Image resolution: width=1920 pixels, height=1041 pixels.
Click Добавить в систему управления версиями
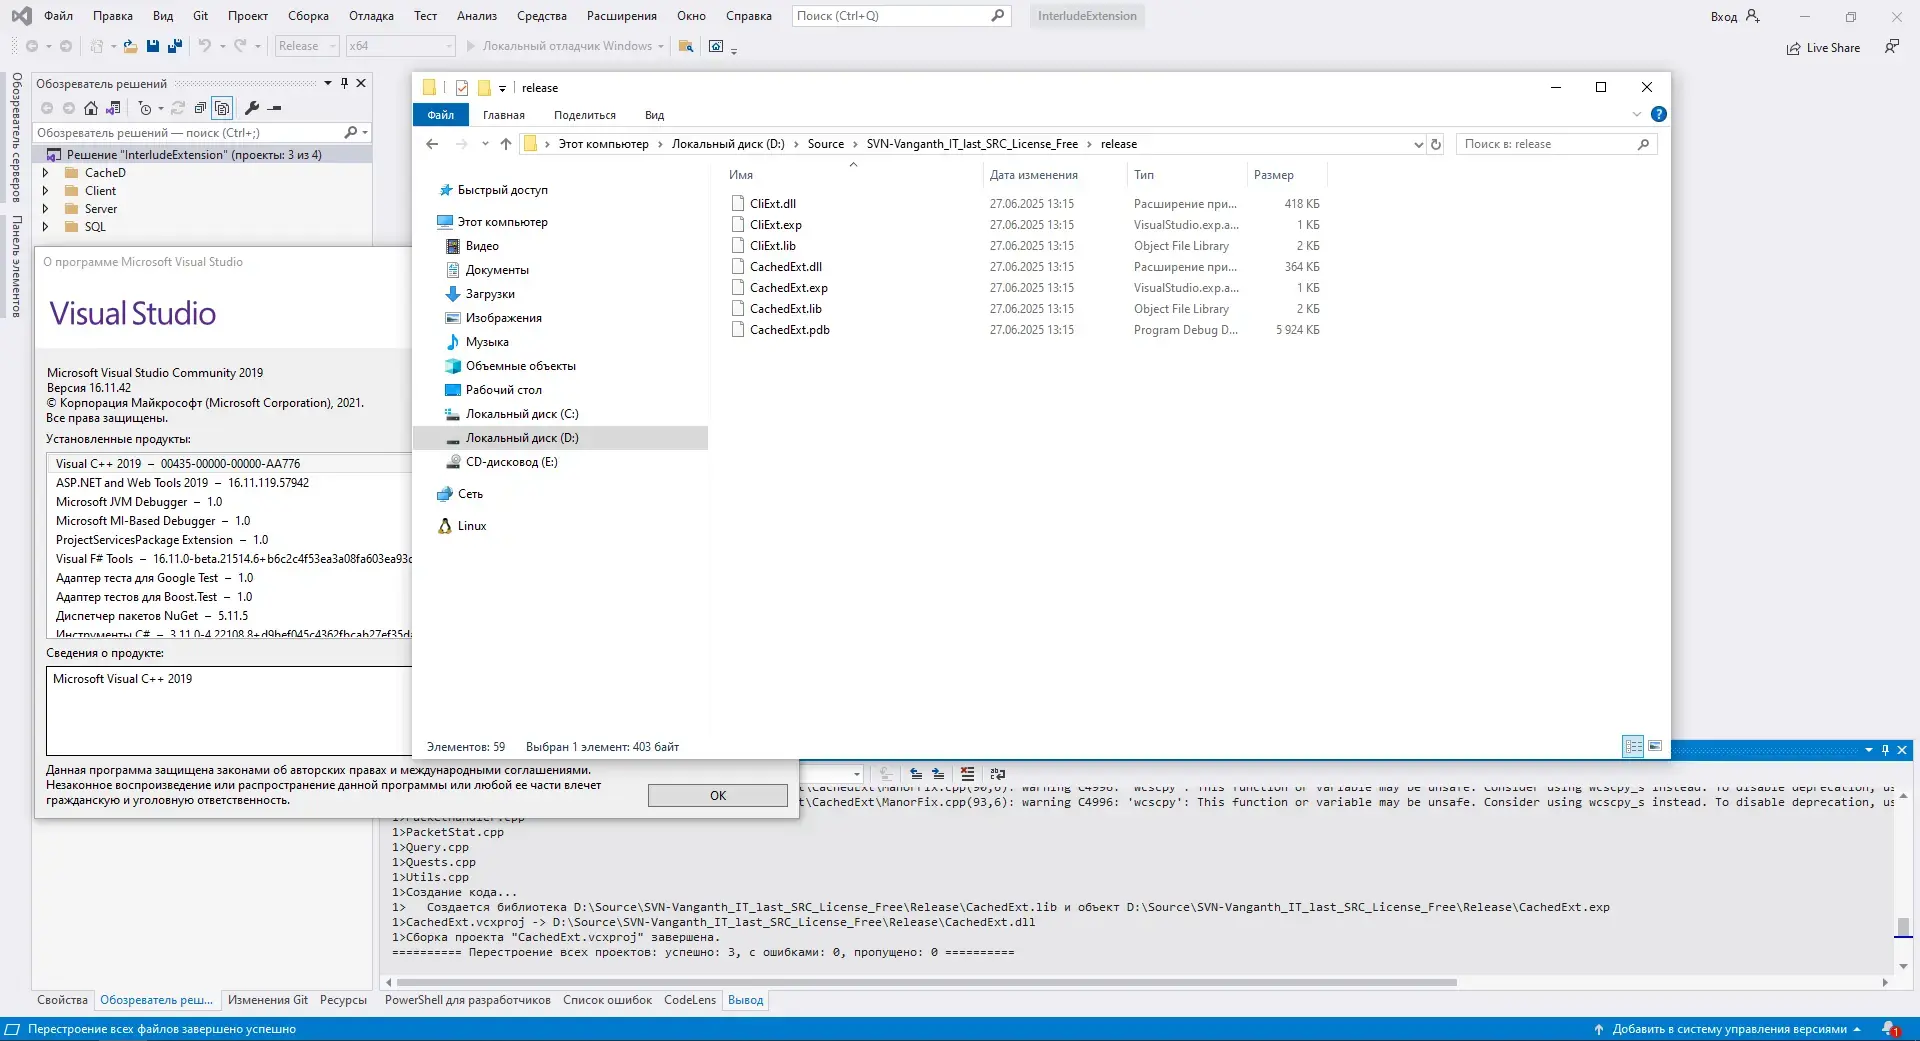1729,1029
